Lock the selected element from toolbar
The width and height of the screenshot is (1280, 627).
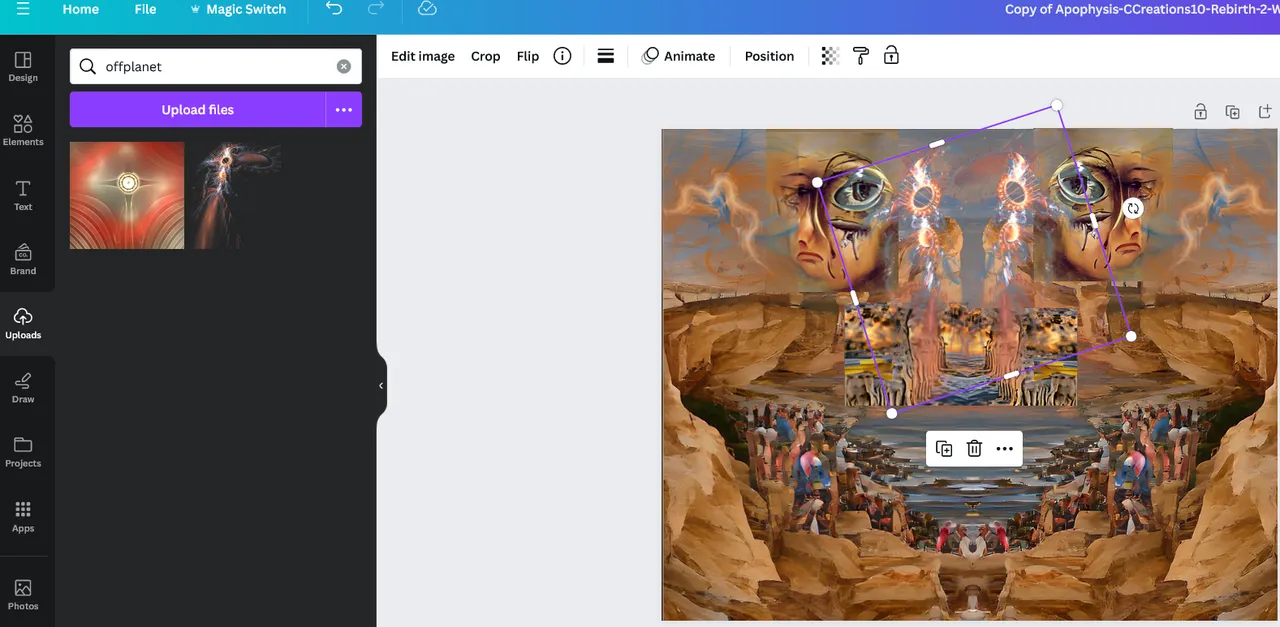891,56
